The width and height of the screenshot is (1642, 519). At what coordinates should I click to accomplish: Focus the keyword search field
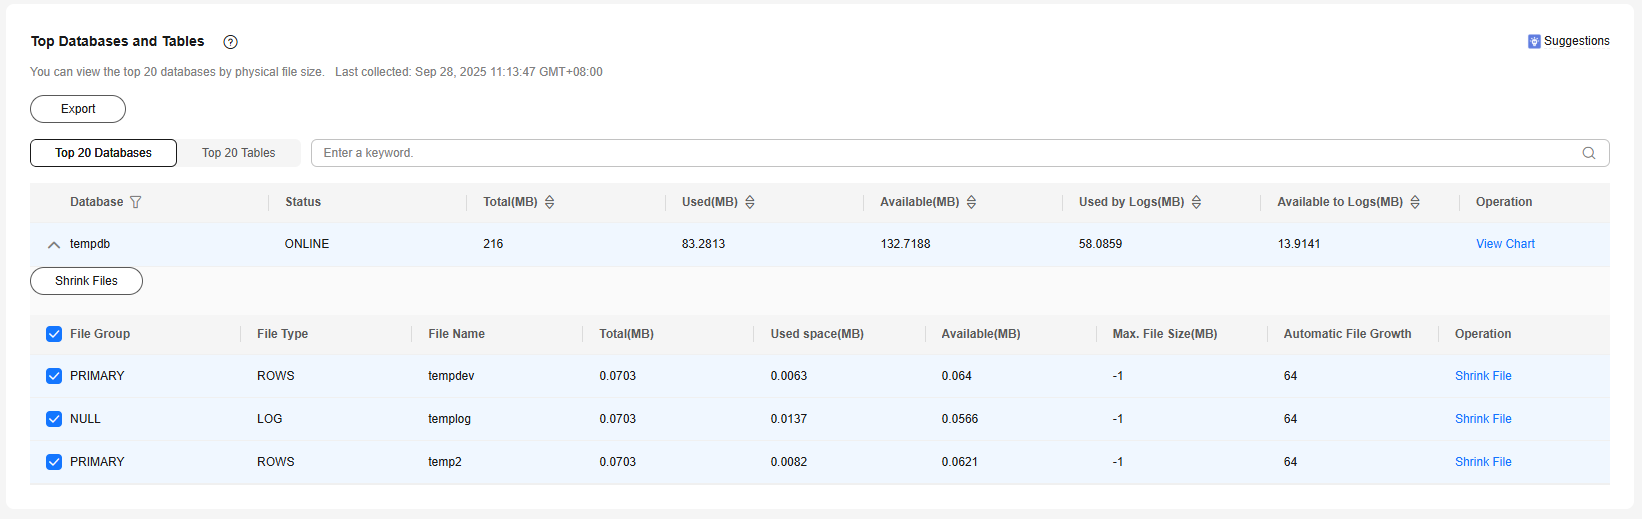tap(940, 153)
